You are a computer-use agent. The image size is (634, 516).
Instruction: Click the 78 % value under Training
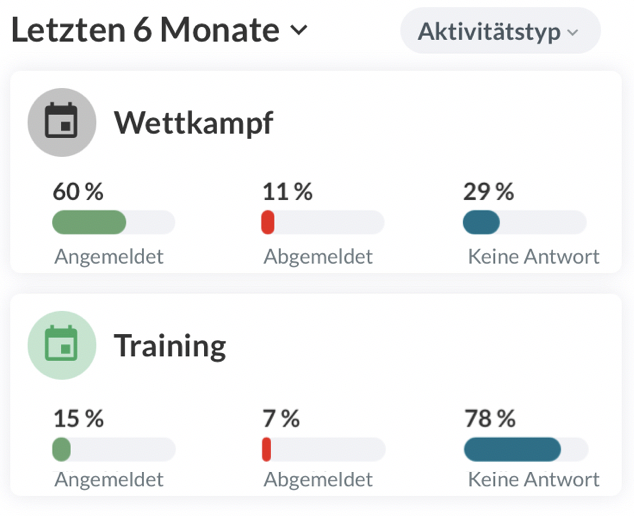(x=490, y=419)
